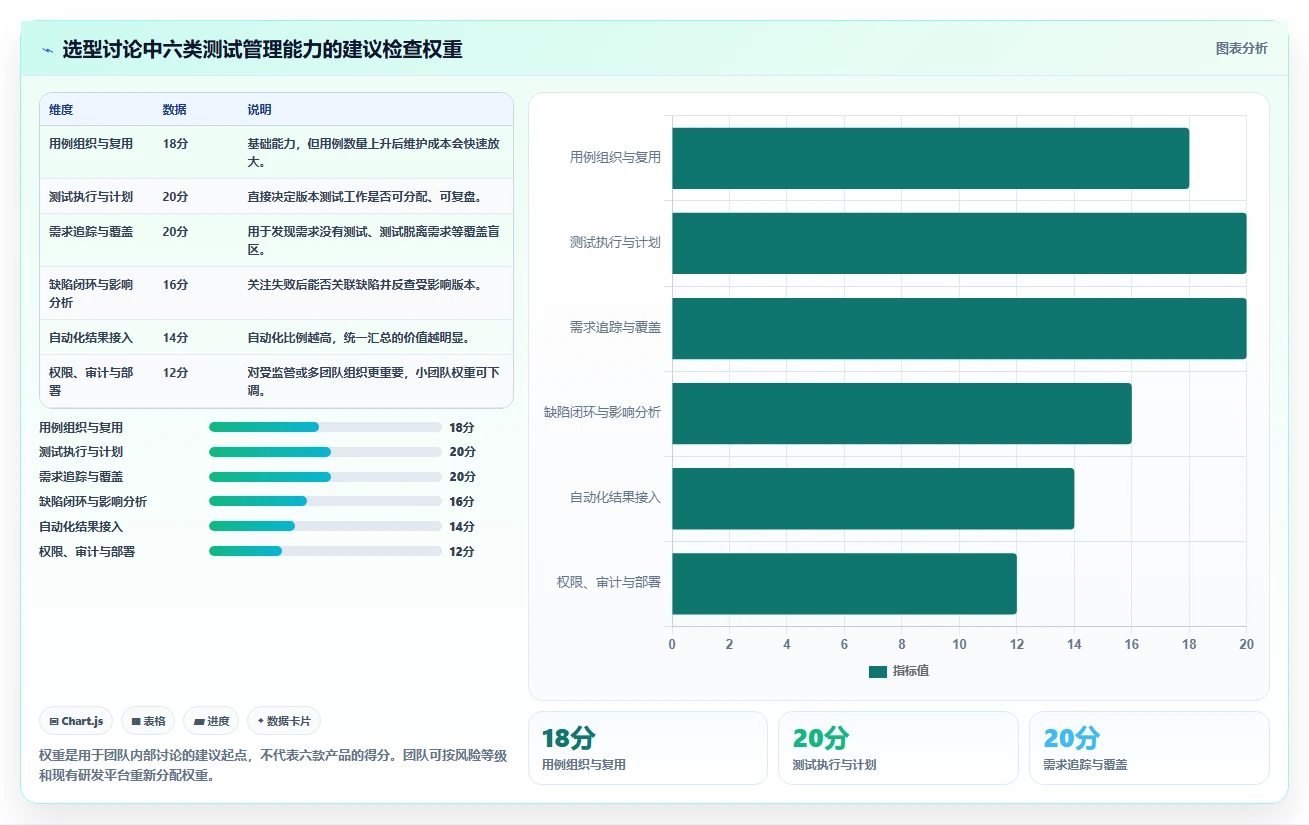Toggle the 指标值 legend color box
Image resolution: width=1309 pixels, height=825 pixels.
coord(878,672)
